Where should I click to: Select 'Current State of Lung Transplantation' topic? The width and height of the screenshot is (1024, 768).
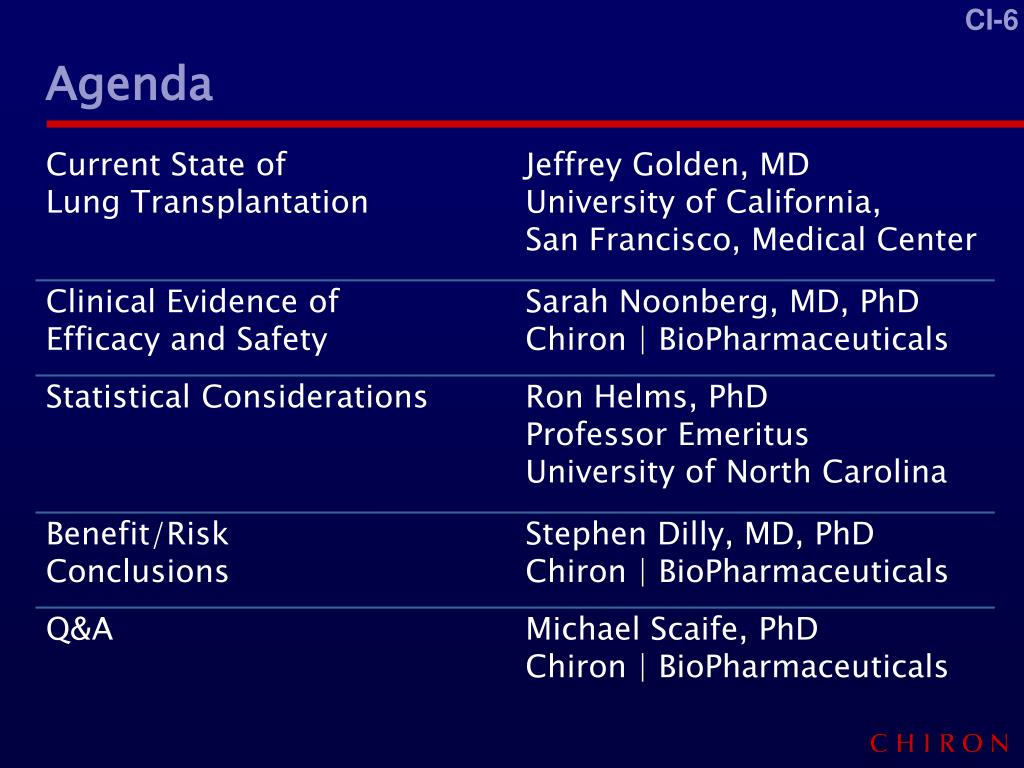point(207,184)
